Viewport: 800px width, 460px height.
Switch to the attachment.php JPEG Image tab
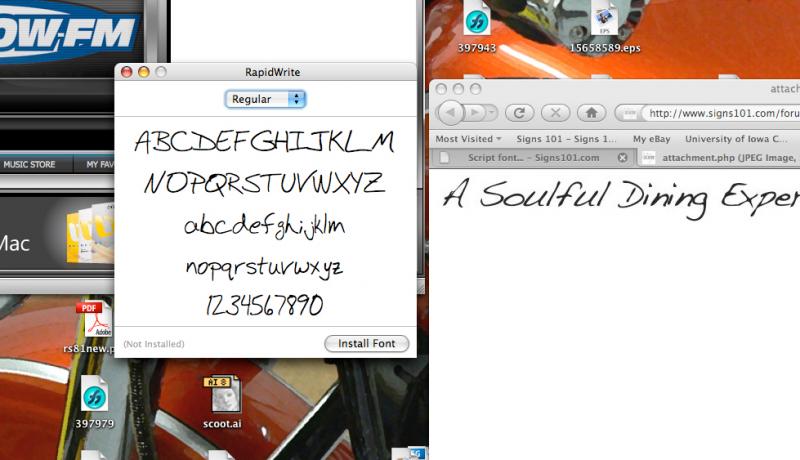point(719,158)
